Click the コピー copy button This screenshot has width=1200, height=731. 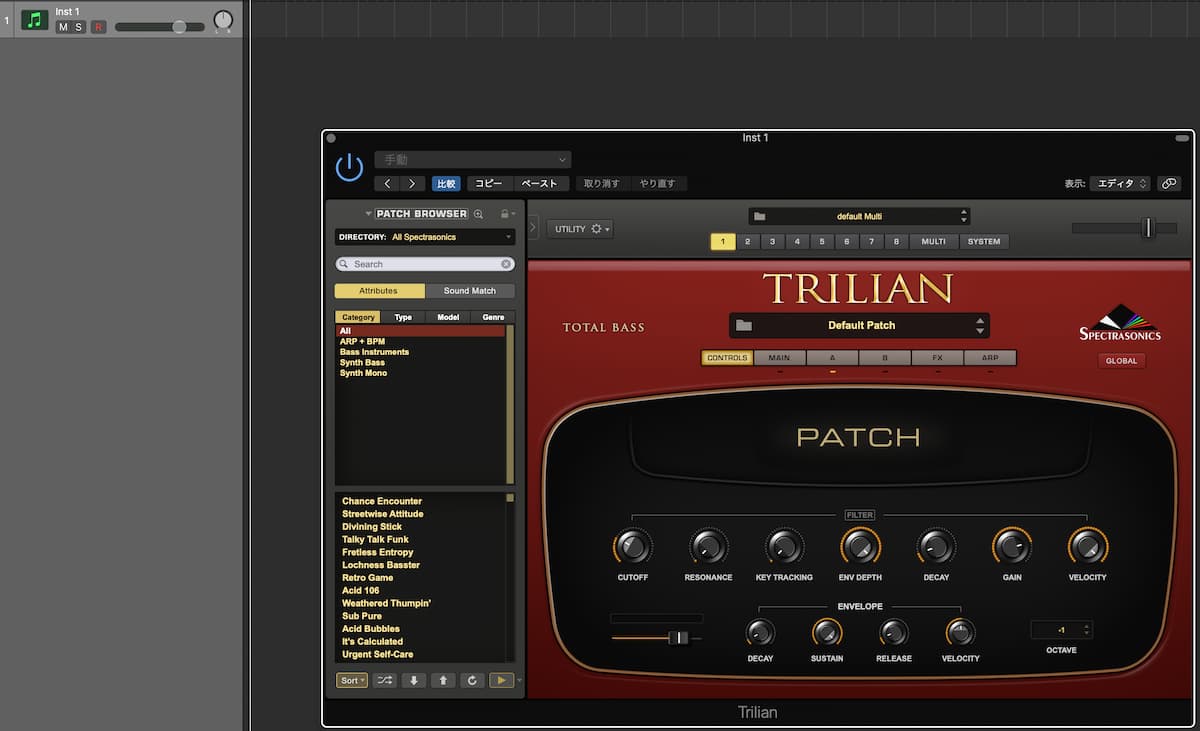[489, 184]
